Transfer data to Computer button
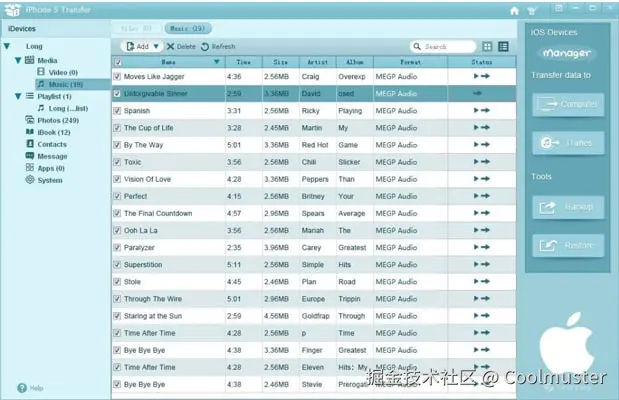The width and height of the screenshot is (619, 400). click(x=568, y=104)
